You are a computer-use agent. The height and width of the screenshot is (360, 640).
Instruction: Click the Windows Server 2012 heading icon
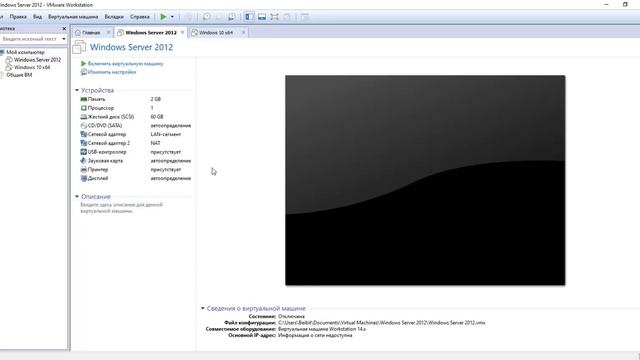(79, 47)
